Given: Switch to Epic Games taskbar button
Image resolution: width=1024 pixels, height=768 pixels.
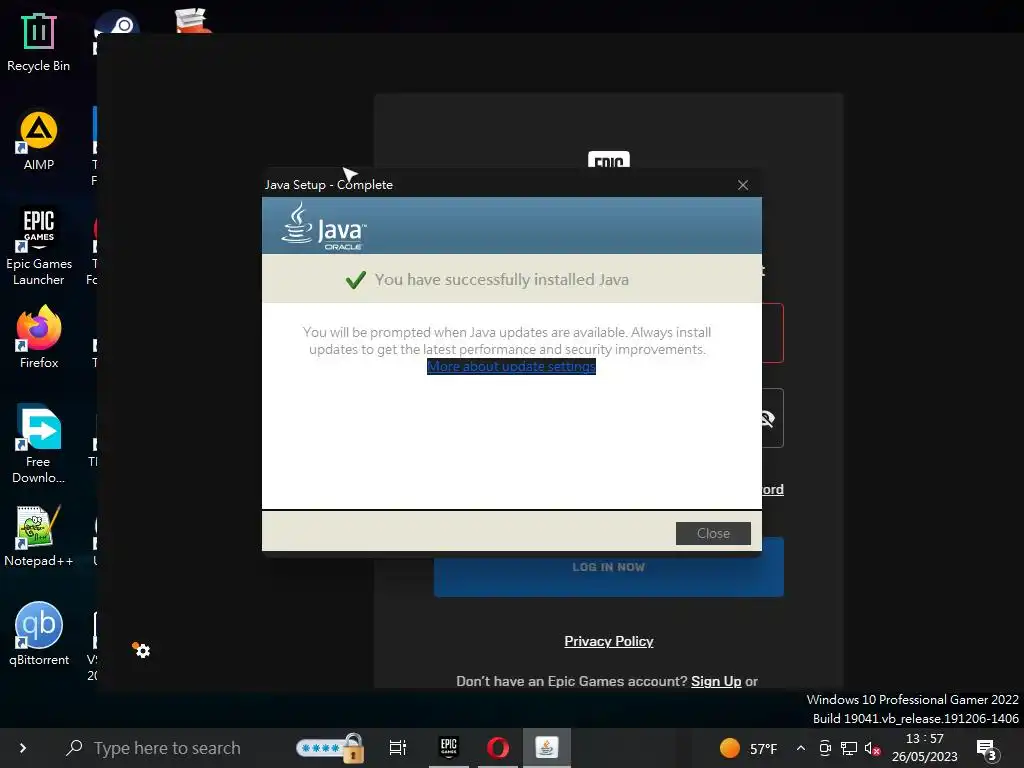Looking at the screenshot, I should tap(449, 747).
